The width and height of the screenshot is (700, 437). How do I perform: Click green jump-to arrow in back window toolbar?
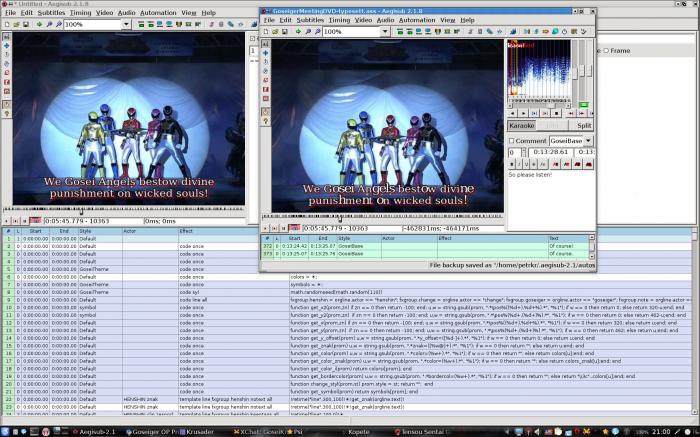click(x=39, y=24)
